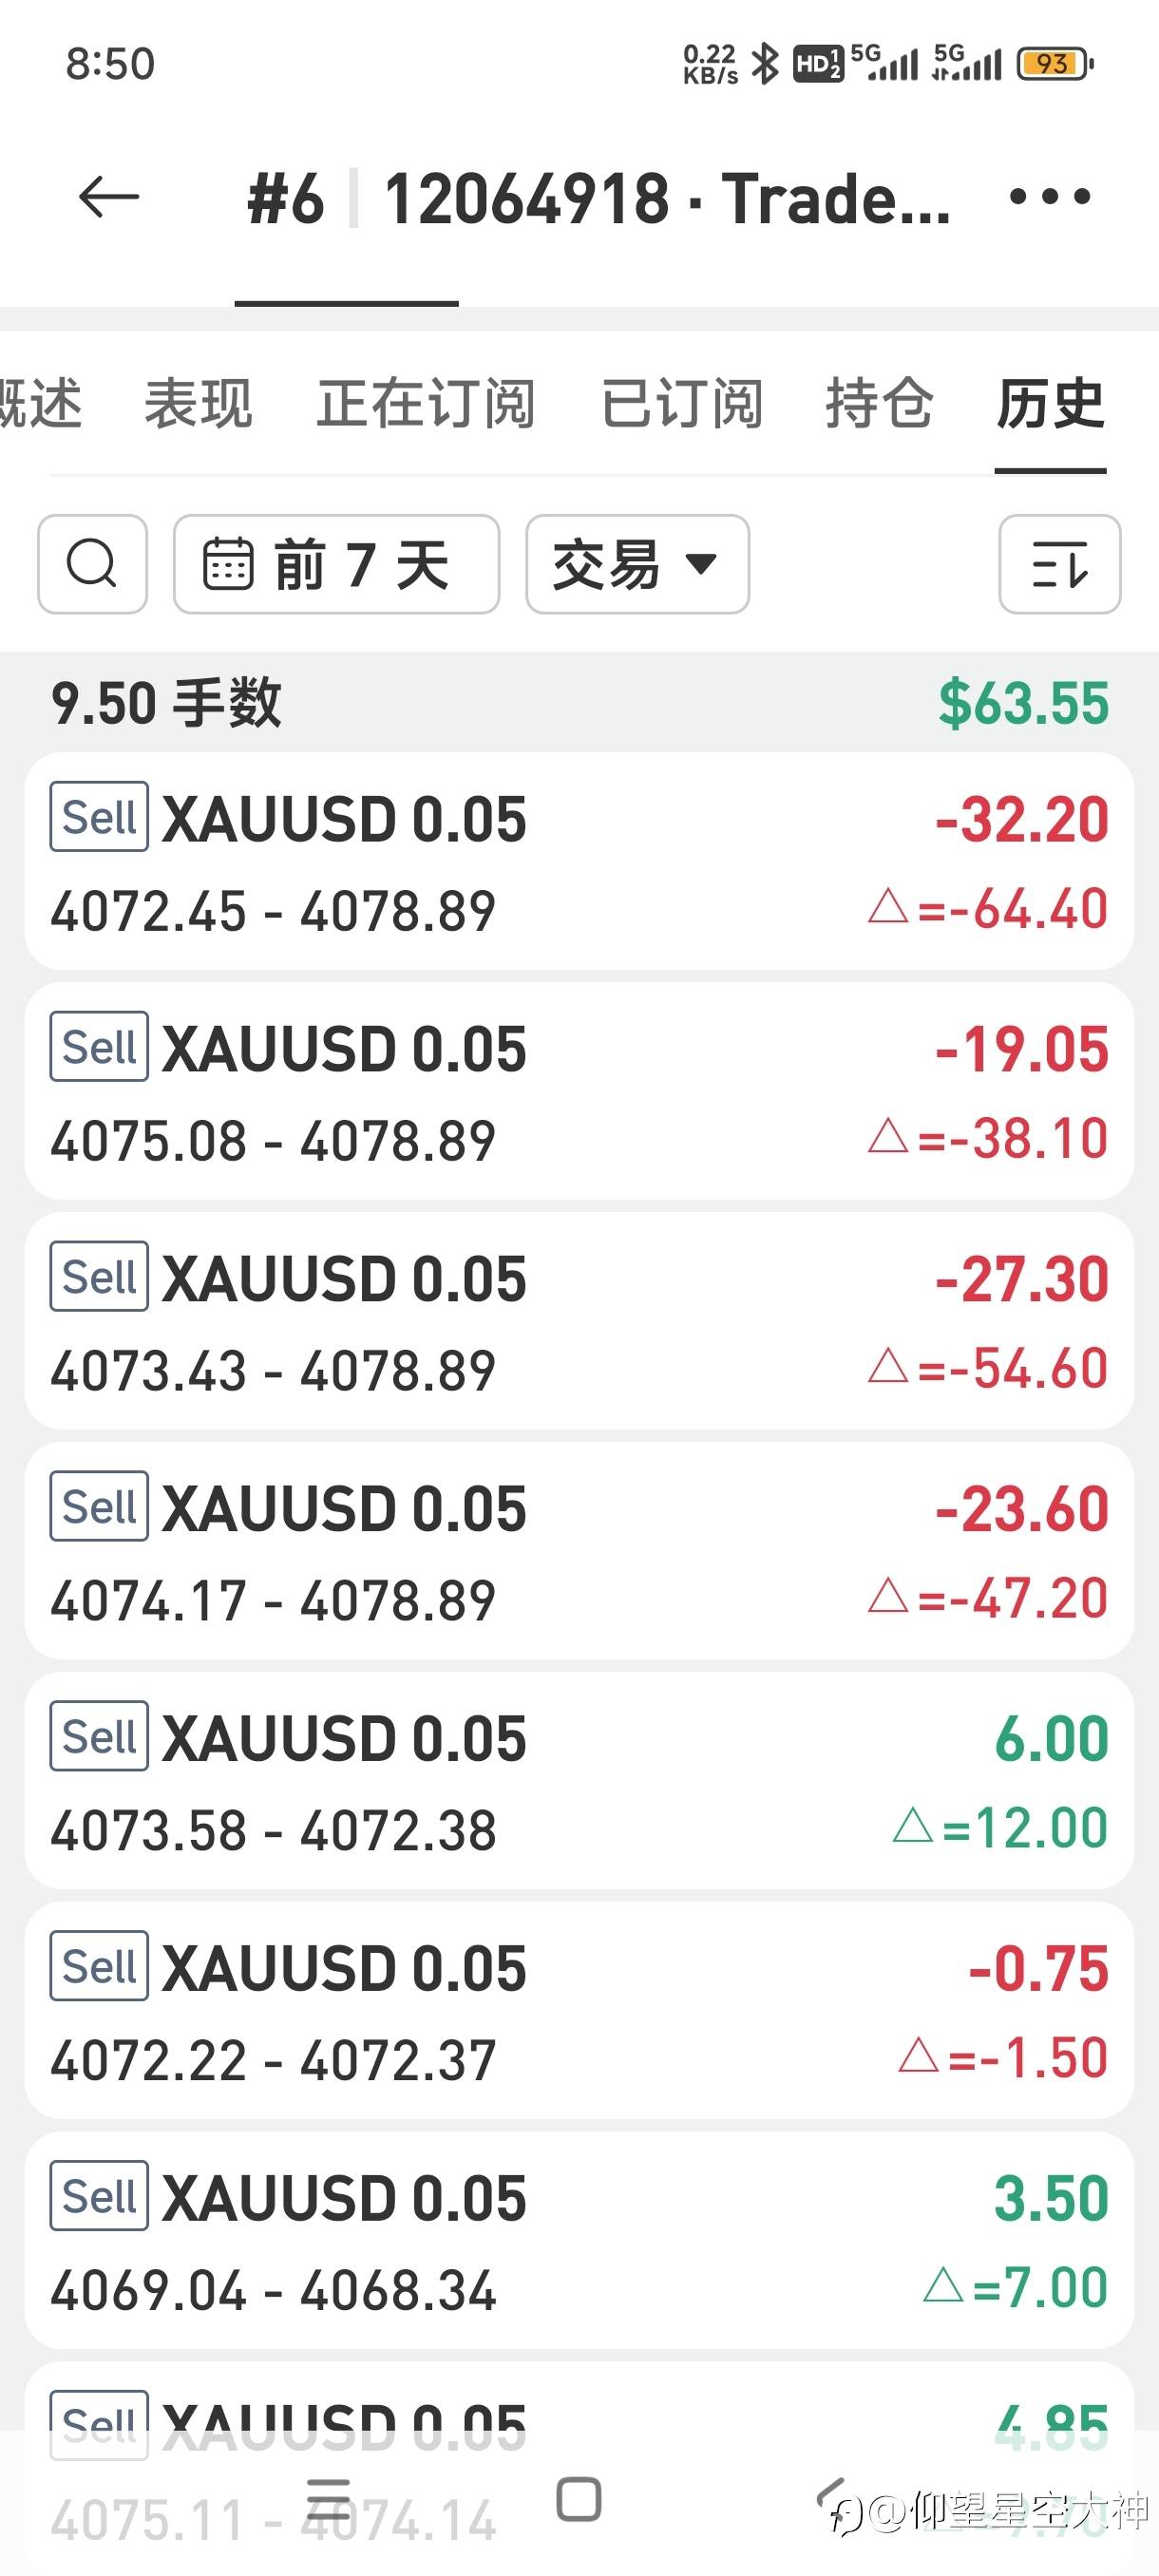
Task: Open the 前 7 天 date range picker
Action: [336, 564]
